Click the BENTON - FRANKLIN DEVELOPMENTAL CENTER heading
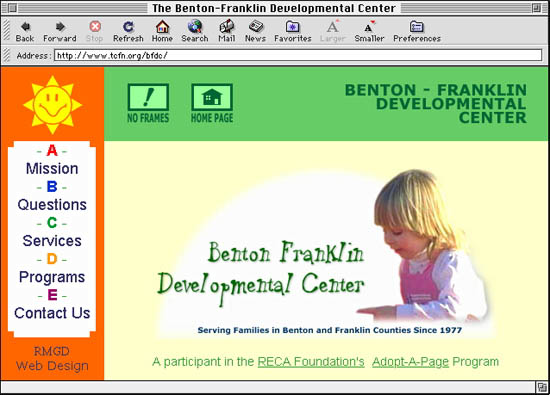This screenshot has height=395, width=550. [435, 104]
